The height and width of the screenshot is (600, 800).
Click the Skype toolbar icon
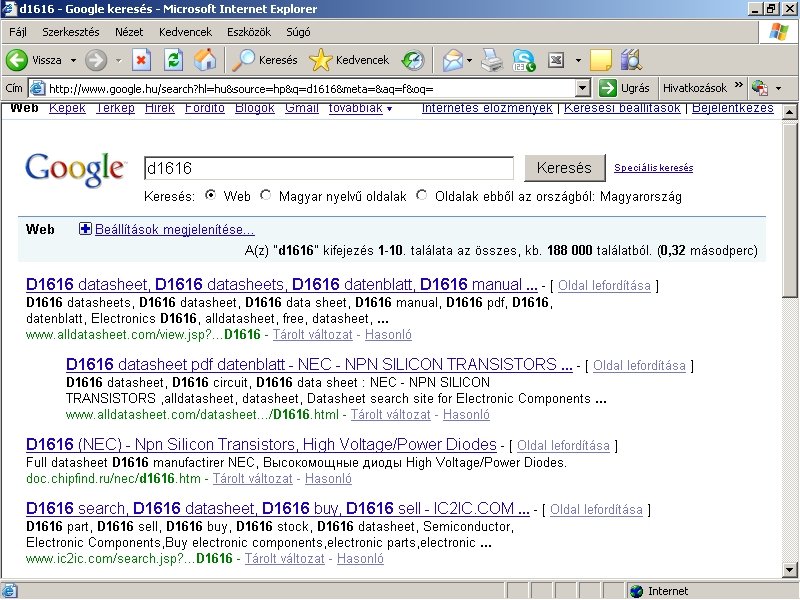[x=524, y=60]
